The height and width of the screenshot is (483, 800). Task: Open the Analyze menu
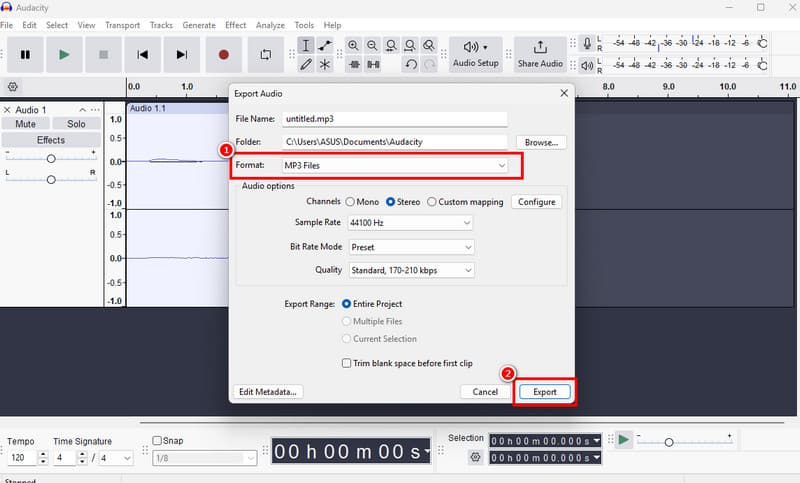[270, 25]
